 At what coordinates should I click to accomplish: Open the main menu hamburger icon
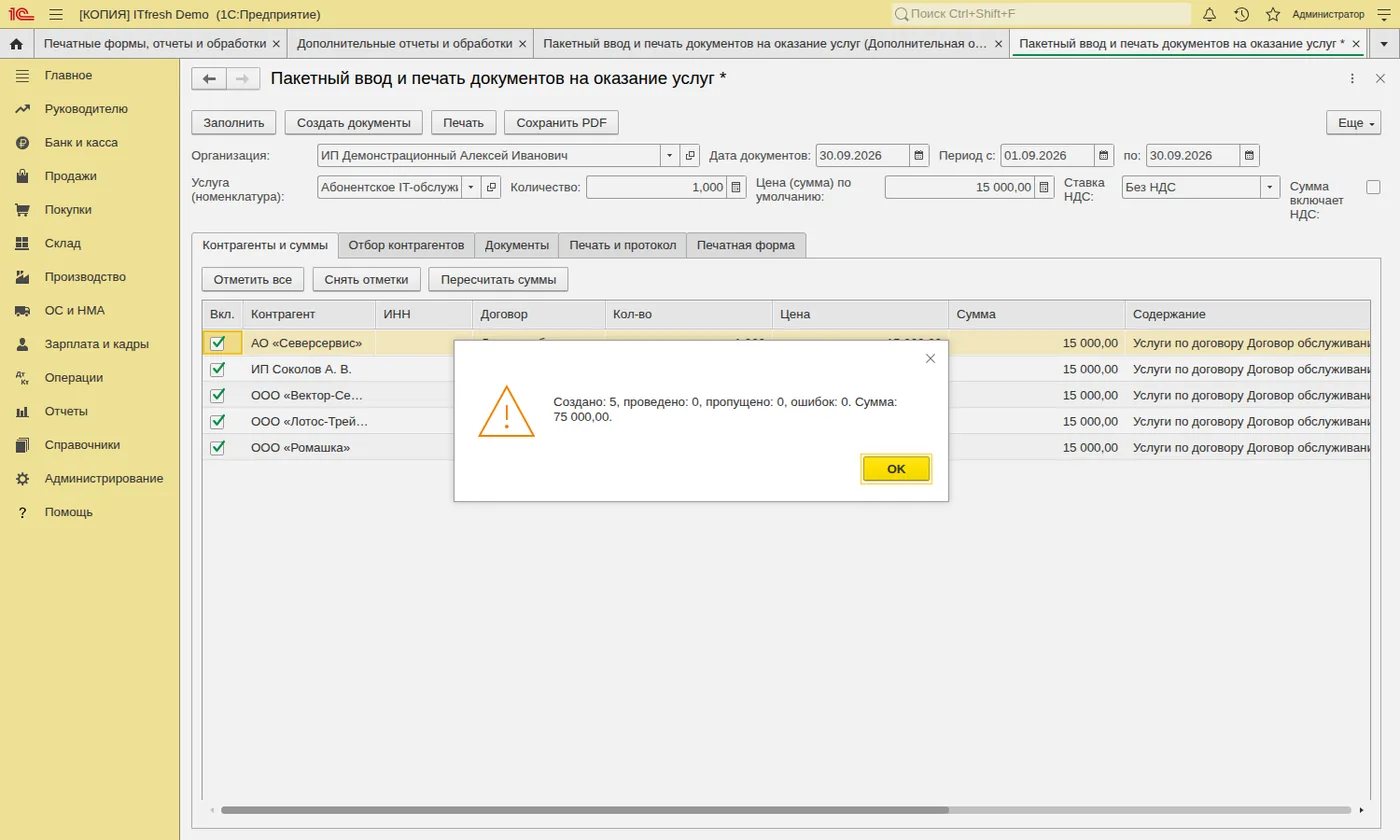click(55, 14)
